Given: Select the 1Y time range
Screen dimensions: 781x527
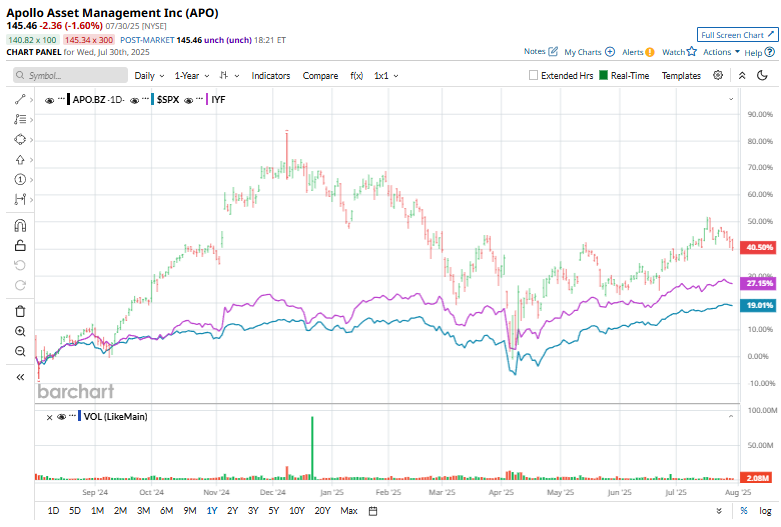Looking at the screenshot, I should coord(212,511).
